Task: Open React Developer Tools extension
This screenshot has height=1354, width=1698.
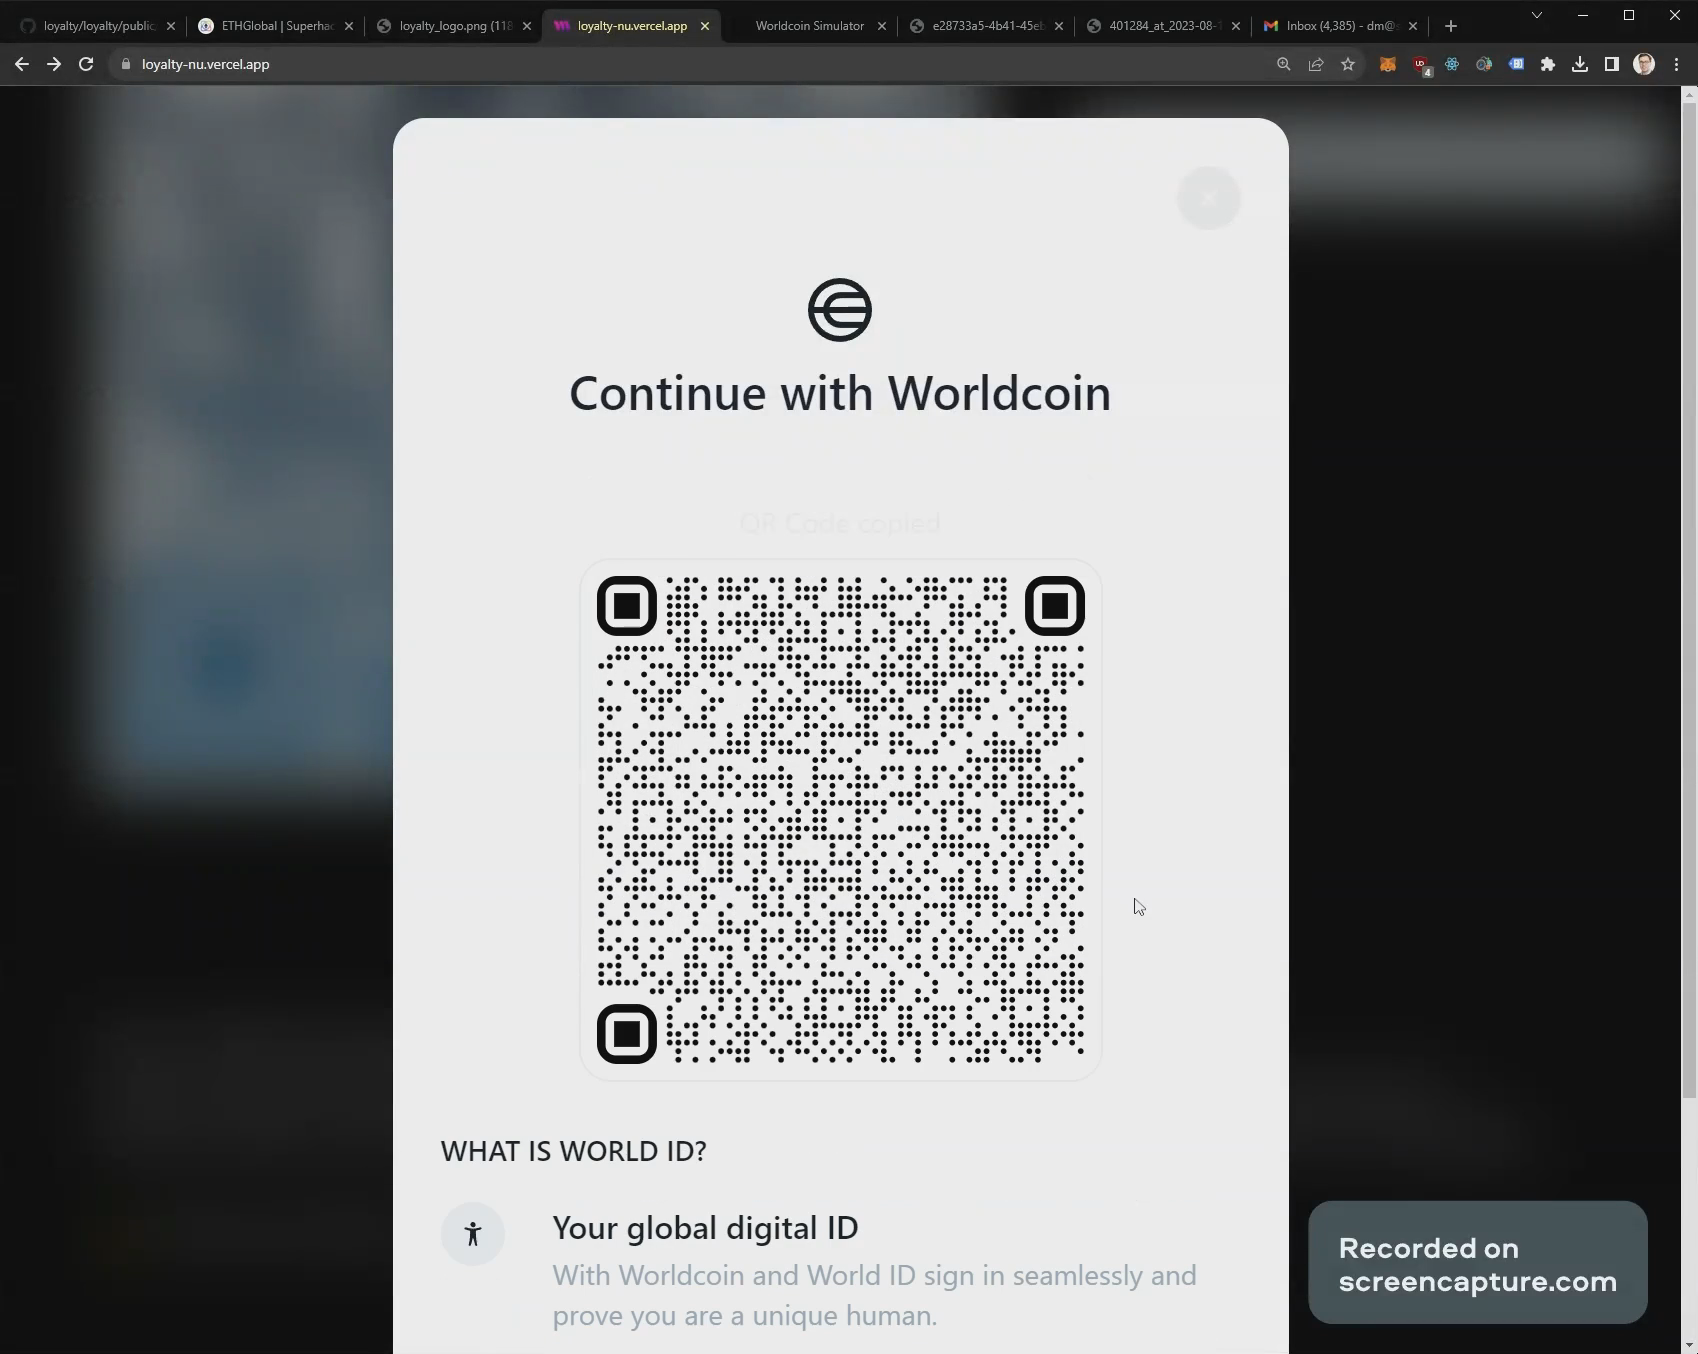Action: [1452, 64]
